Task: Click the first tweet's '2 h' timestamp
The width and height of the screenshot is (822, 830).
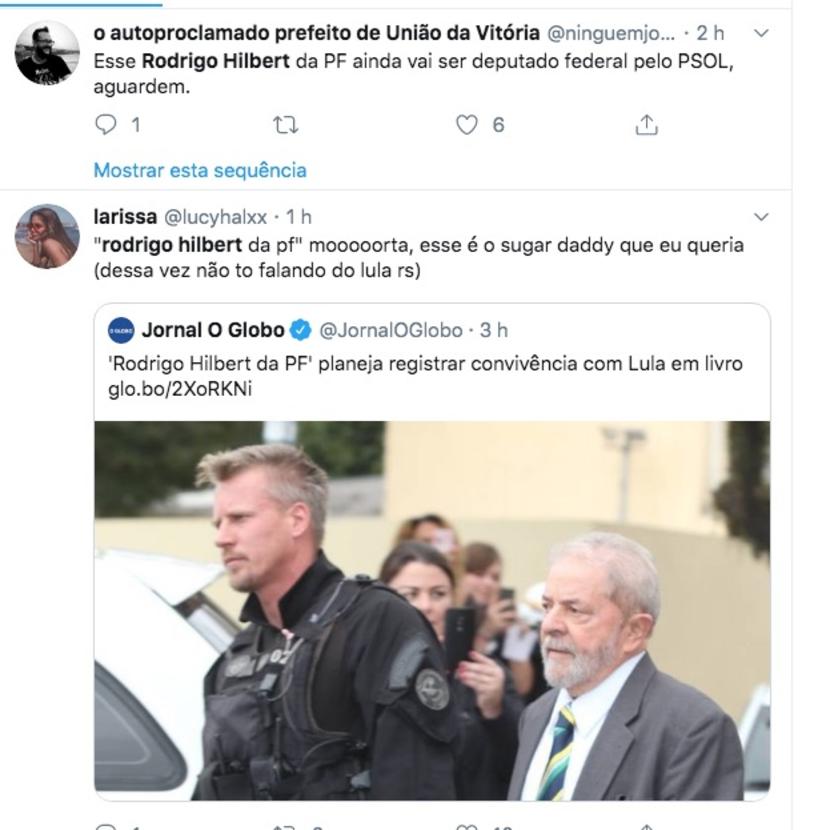Action: pyautogui.click(x=710, y=33)
